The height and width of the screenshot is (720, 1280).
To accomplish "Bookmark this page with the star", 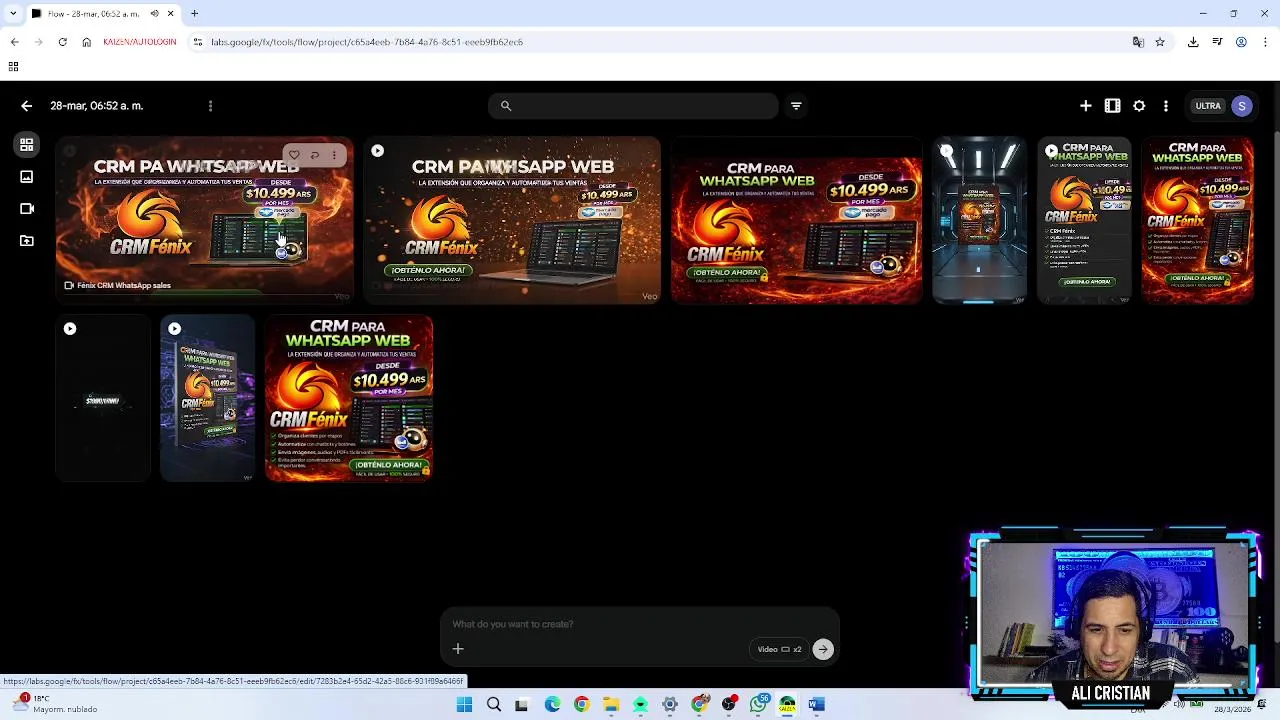I will click(1160, 42).
